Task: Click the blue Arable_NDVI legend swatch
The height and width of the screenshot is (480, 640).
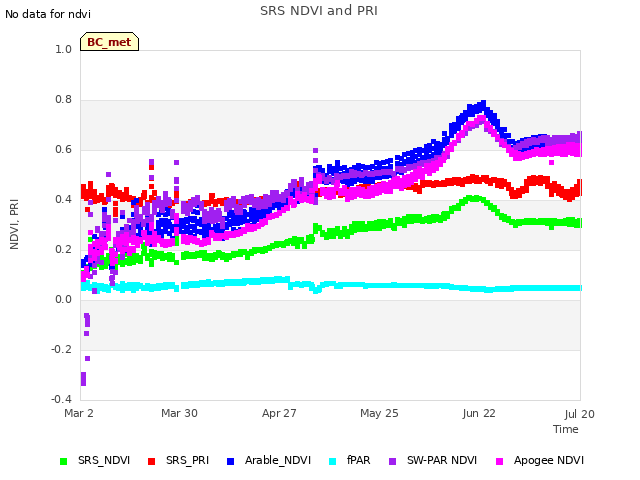Action: 230,461
